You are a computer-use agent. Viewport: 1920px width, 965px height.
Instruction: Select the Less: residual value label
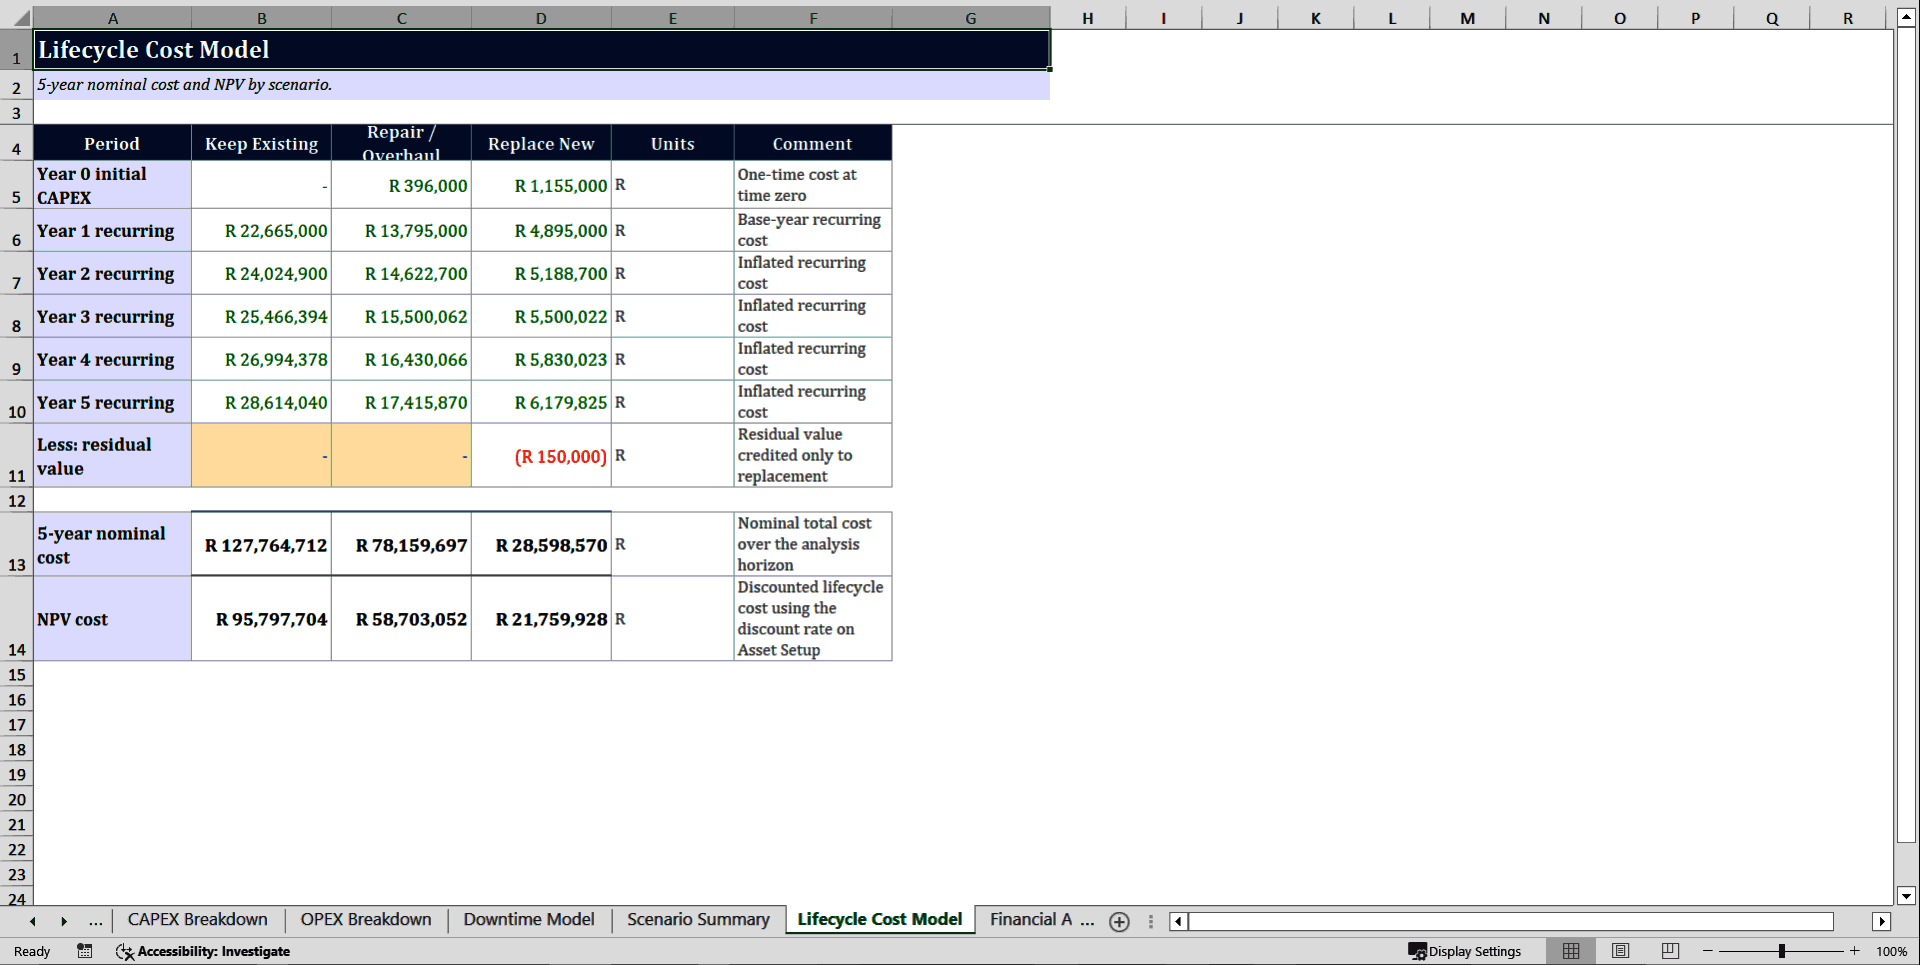[x=112, y=456]
